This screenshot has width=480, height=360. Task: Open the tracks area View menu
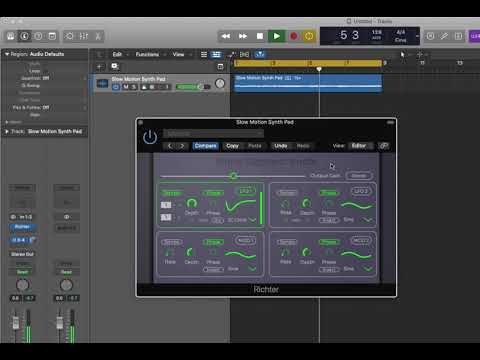coord(178,54)
